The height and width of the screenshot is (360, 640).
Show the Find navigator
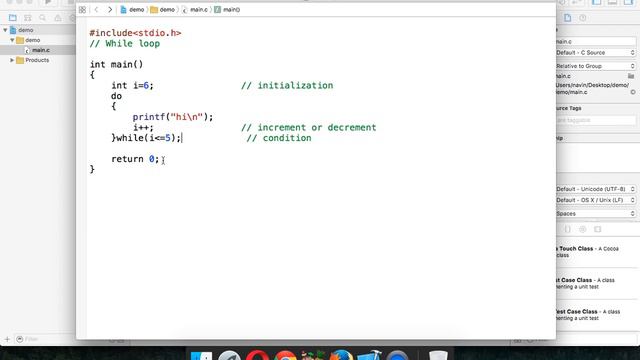click(42, 18)
